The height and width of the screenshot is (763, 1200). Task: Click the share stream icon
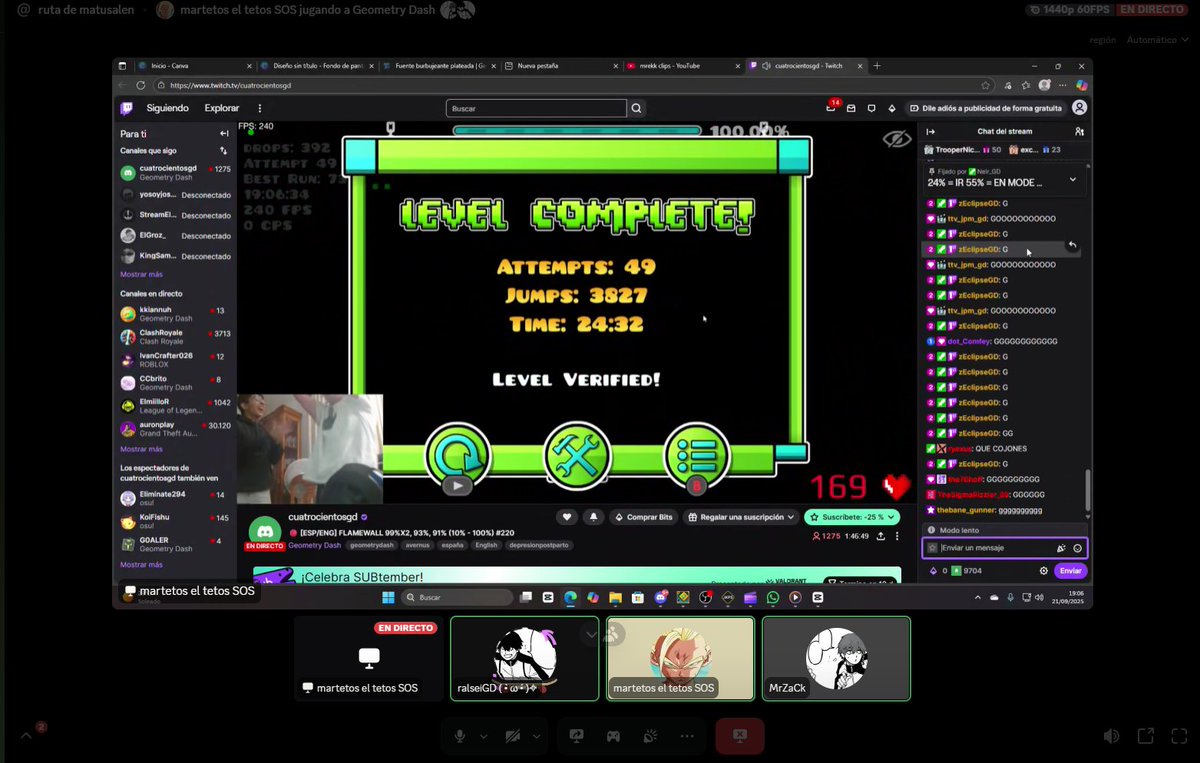[881, 536]
